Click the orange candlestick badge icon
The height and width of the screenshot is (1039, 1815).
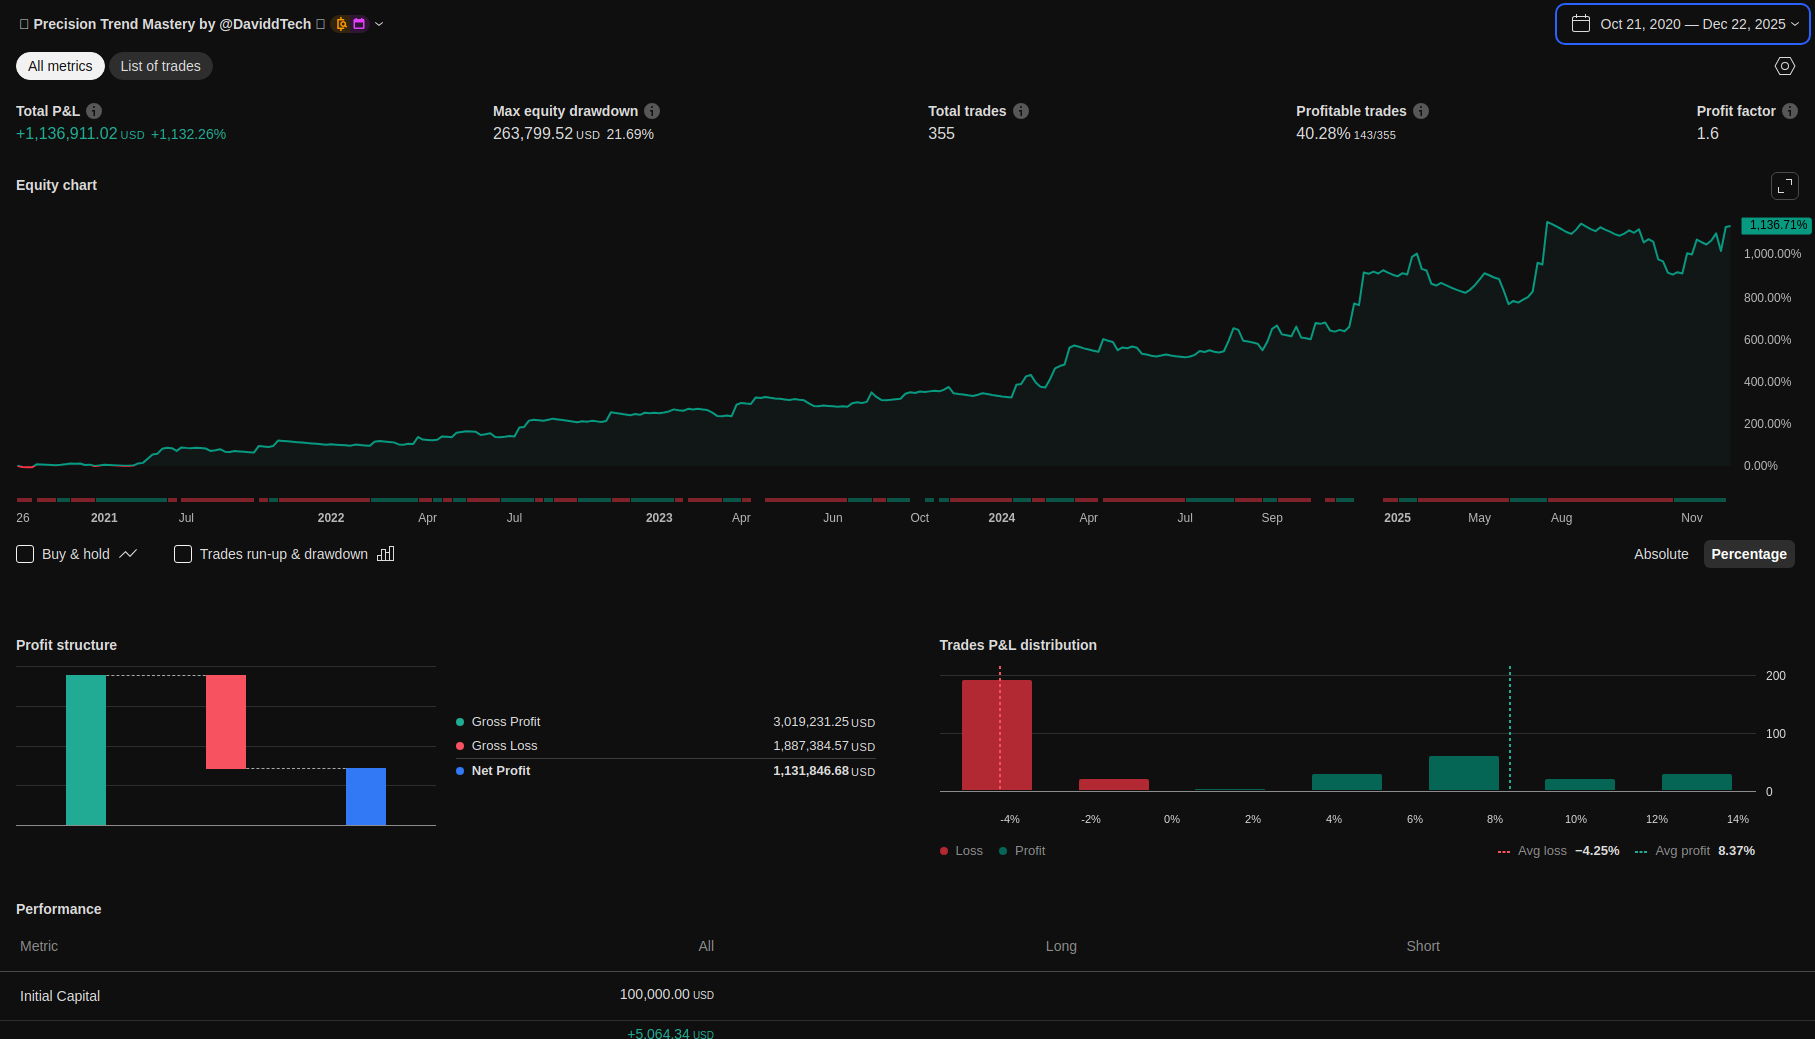[341, 24]
